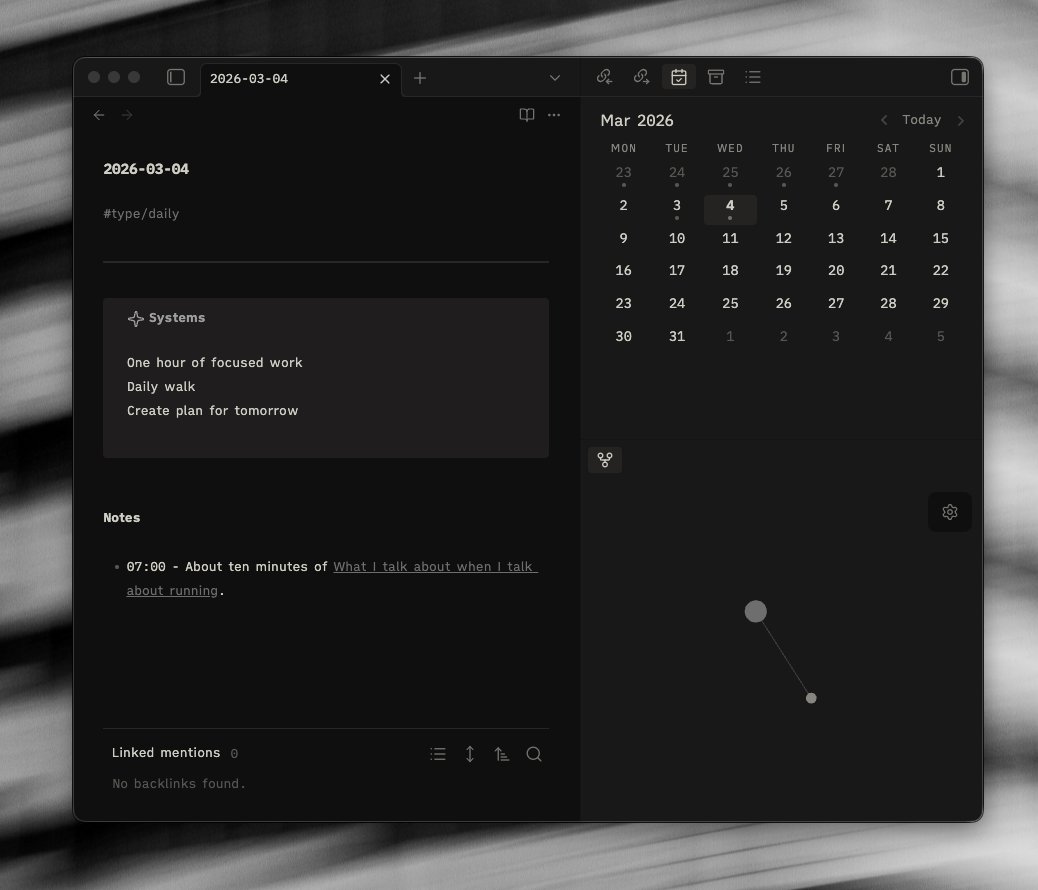Open the running book note link
Viewport: 1038px width, 890px height.
[x=332, y=579]
